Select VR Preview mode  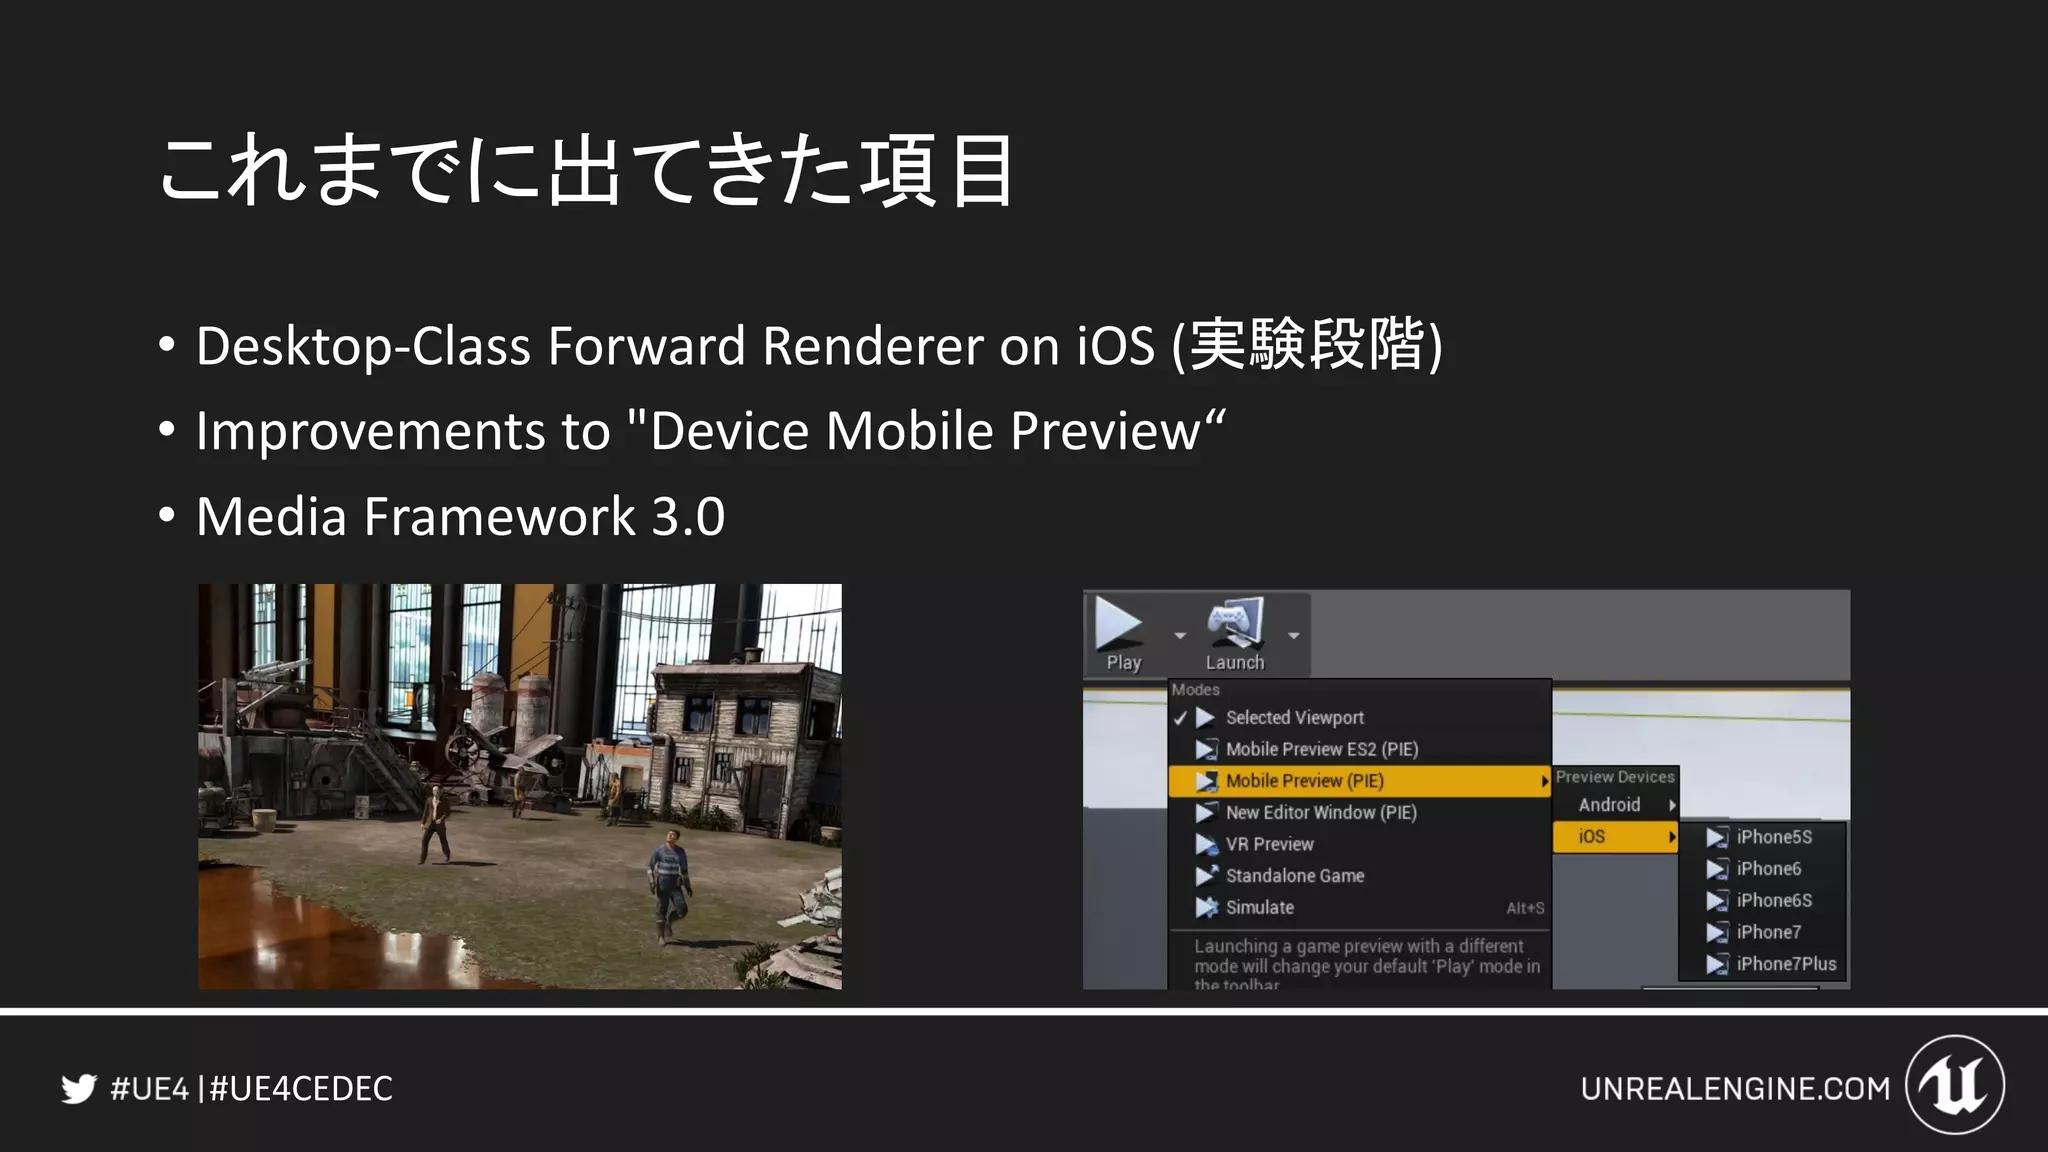click(x=1360, y=844)
